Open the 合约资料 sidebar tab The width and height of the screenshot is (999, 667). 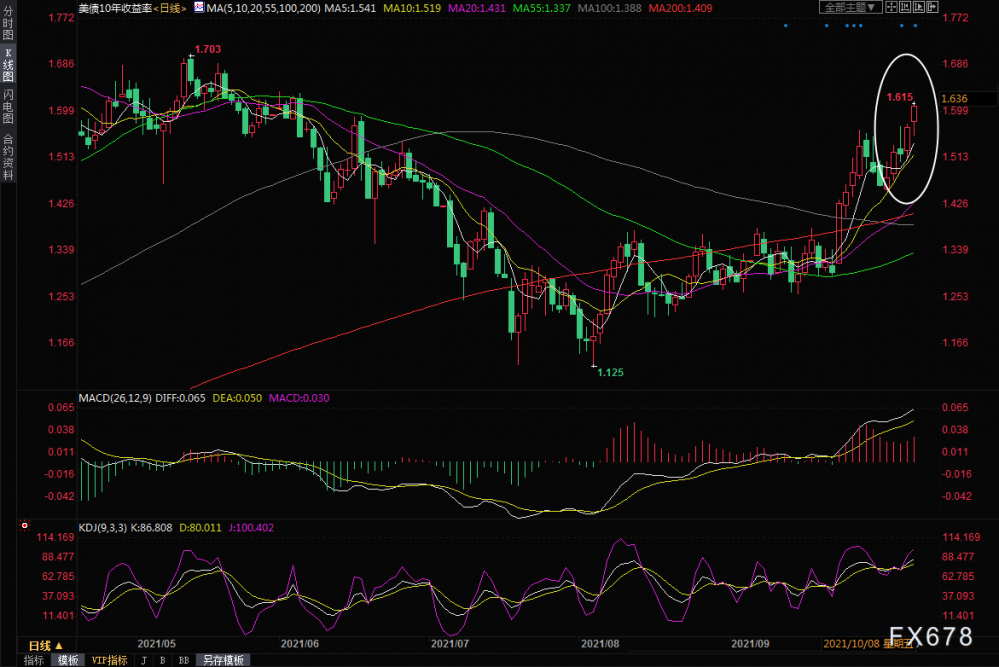click(x=8, y=156)
